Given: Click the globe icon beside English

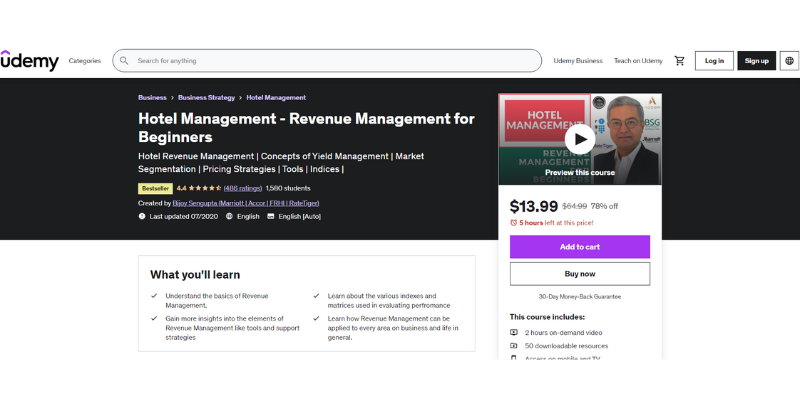Looking at the screenshot, I should 229,216.
